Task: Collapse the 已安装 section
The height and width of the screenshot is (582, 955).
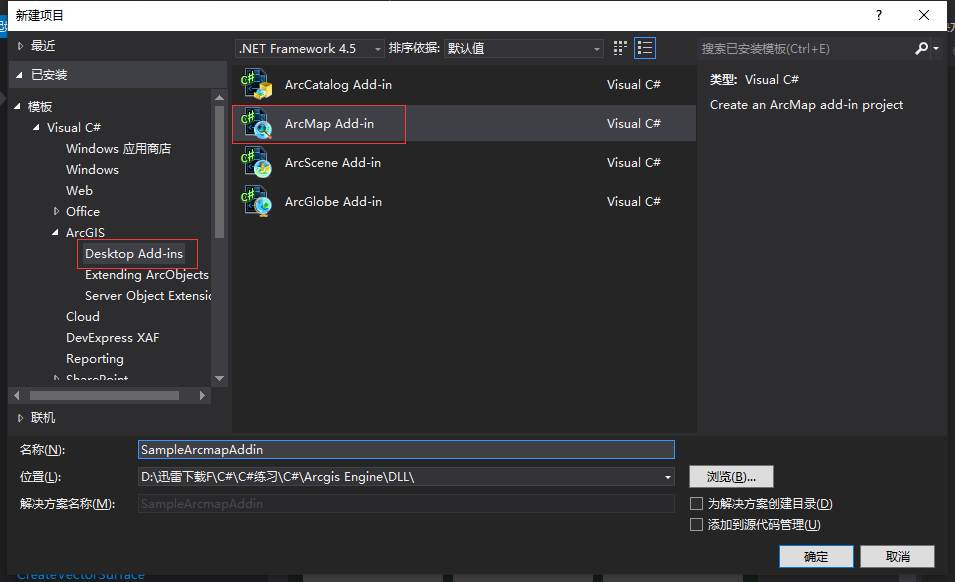Action: [19, 75]
